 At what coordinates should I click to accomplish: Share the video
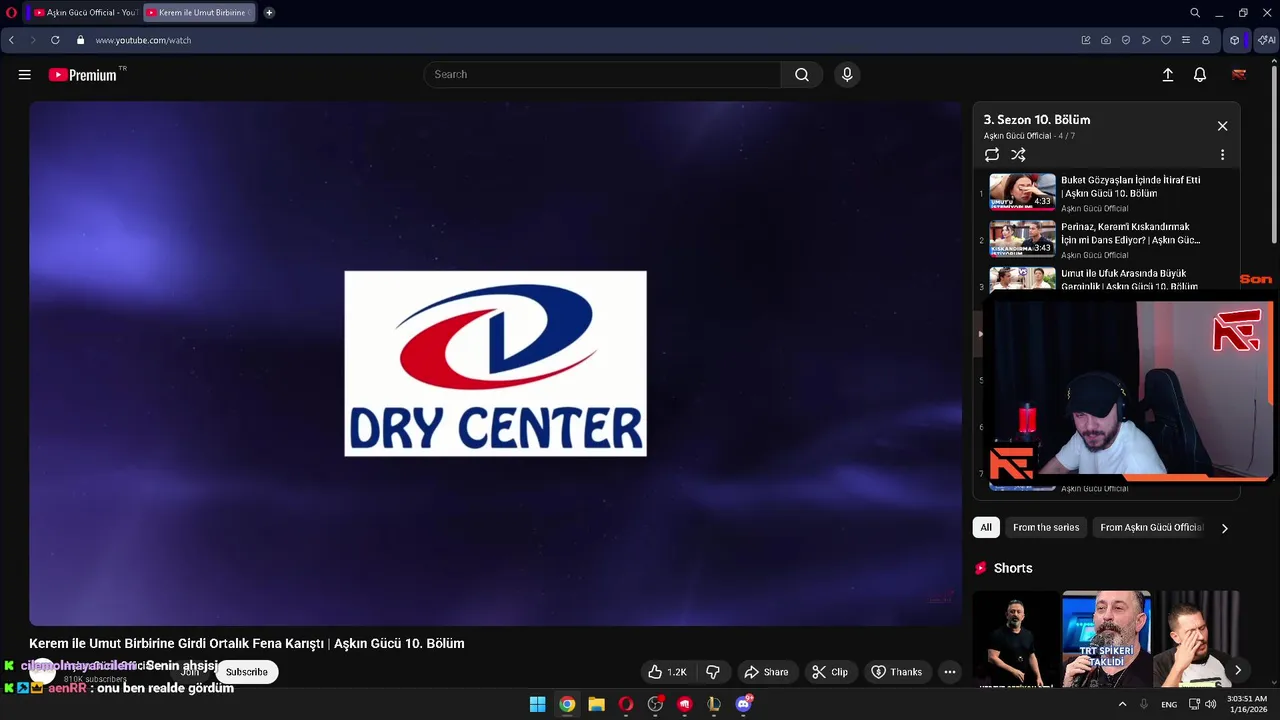coord(766,672)
